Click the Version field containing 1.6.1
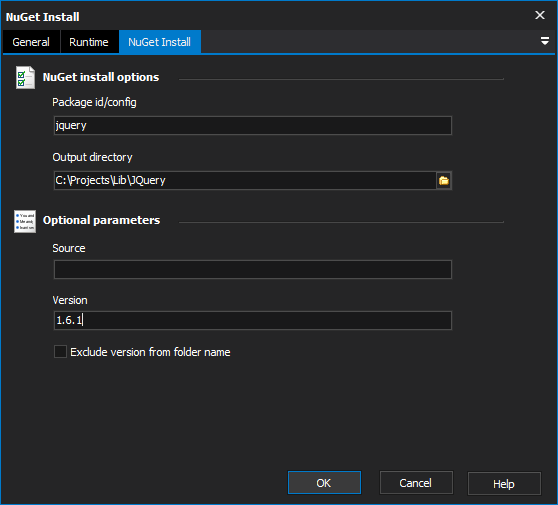Viewport: 558px width, 505px height. click(x=253, y=320)
